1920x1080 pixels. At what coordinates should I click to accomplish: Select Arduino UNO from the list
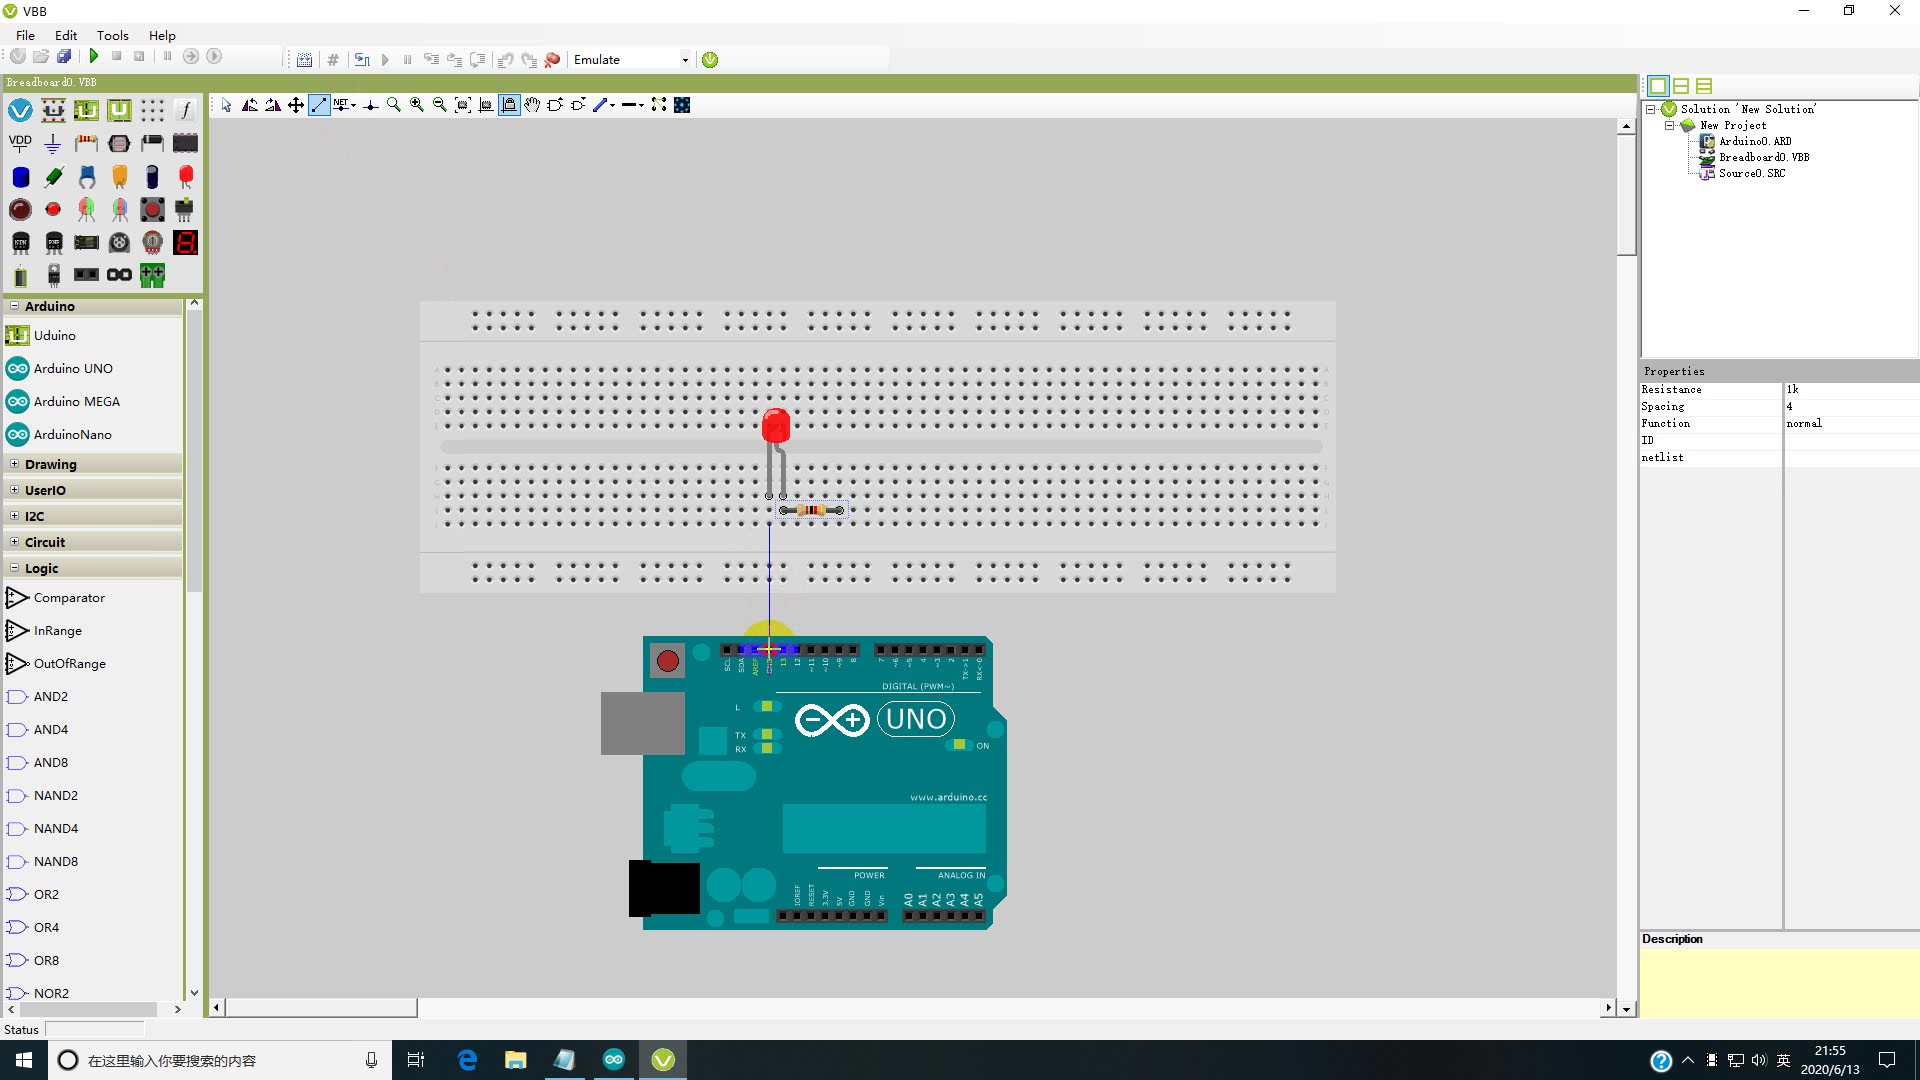coord(73,369)
